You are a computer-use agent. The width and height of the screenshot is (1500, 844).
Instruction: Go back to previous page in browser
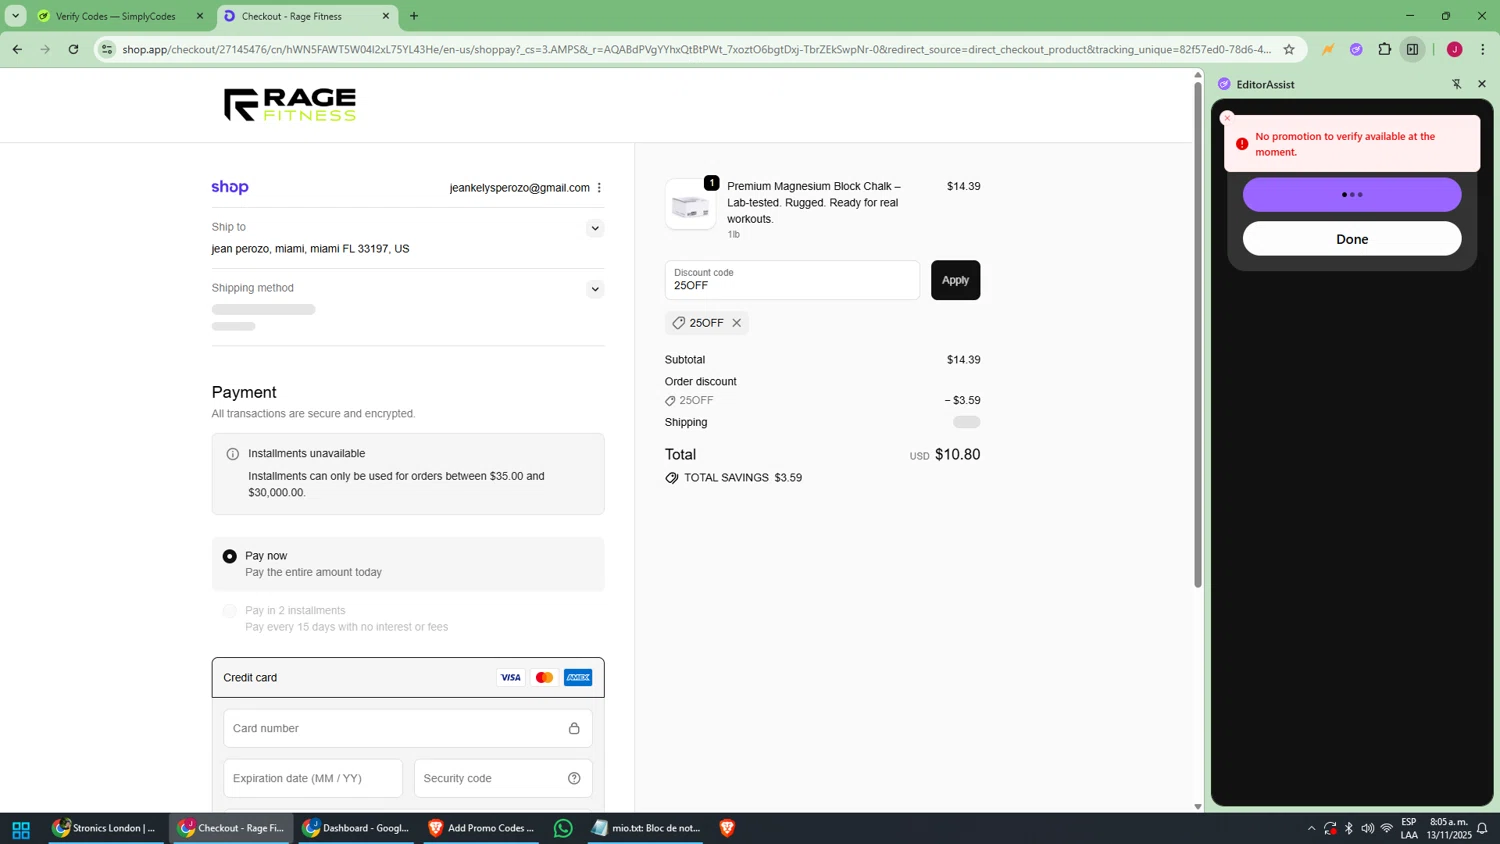pos(17,49)
